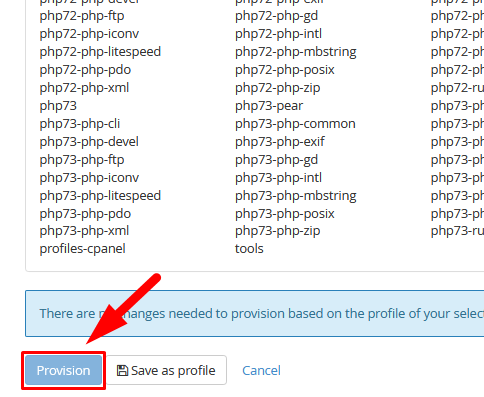Click the php73-php-intl package
Screen dimensions: 484x397
(278, 178)
